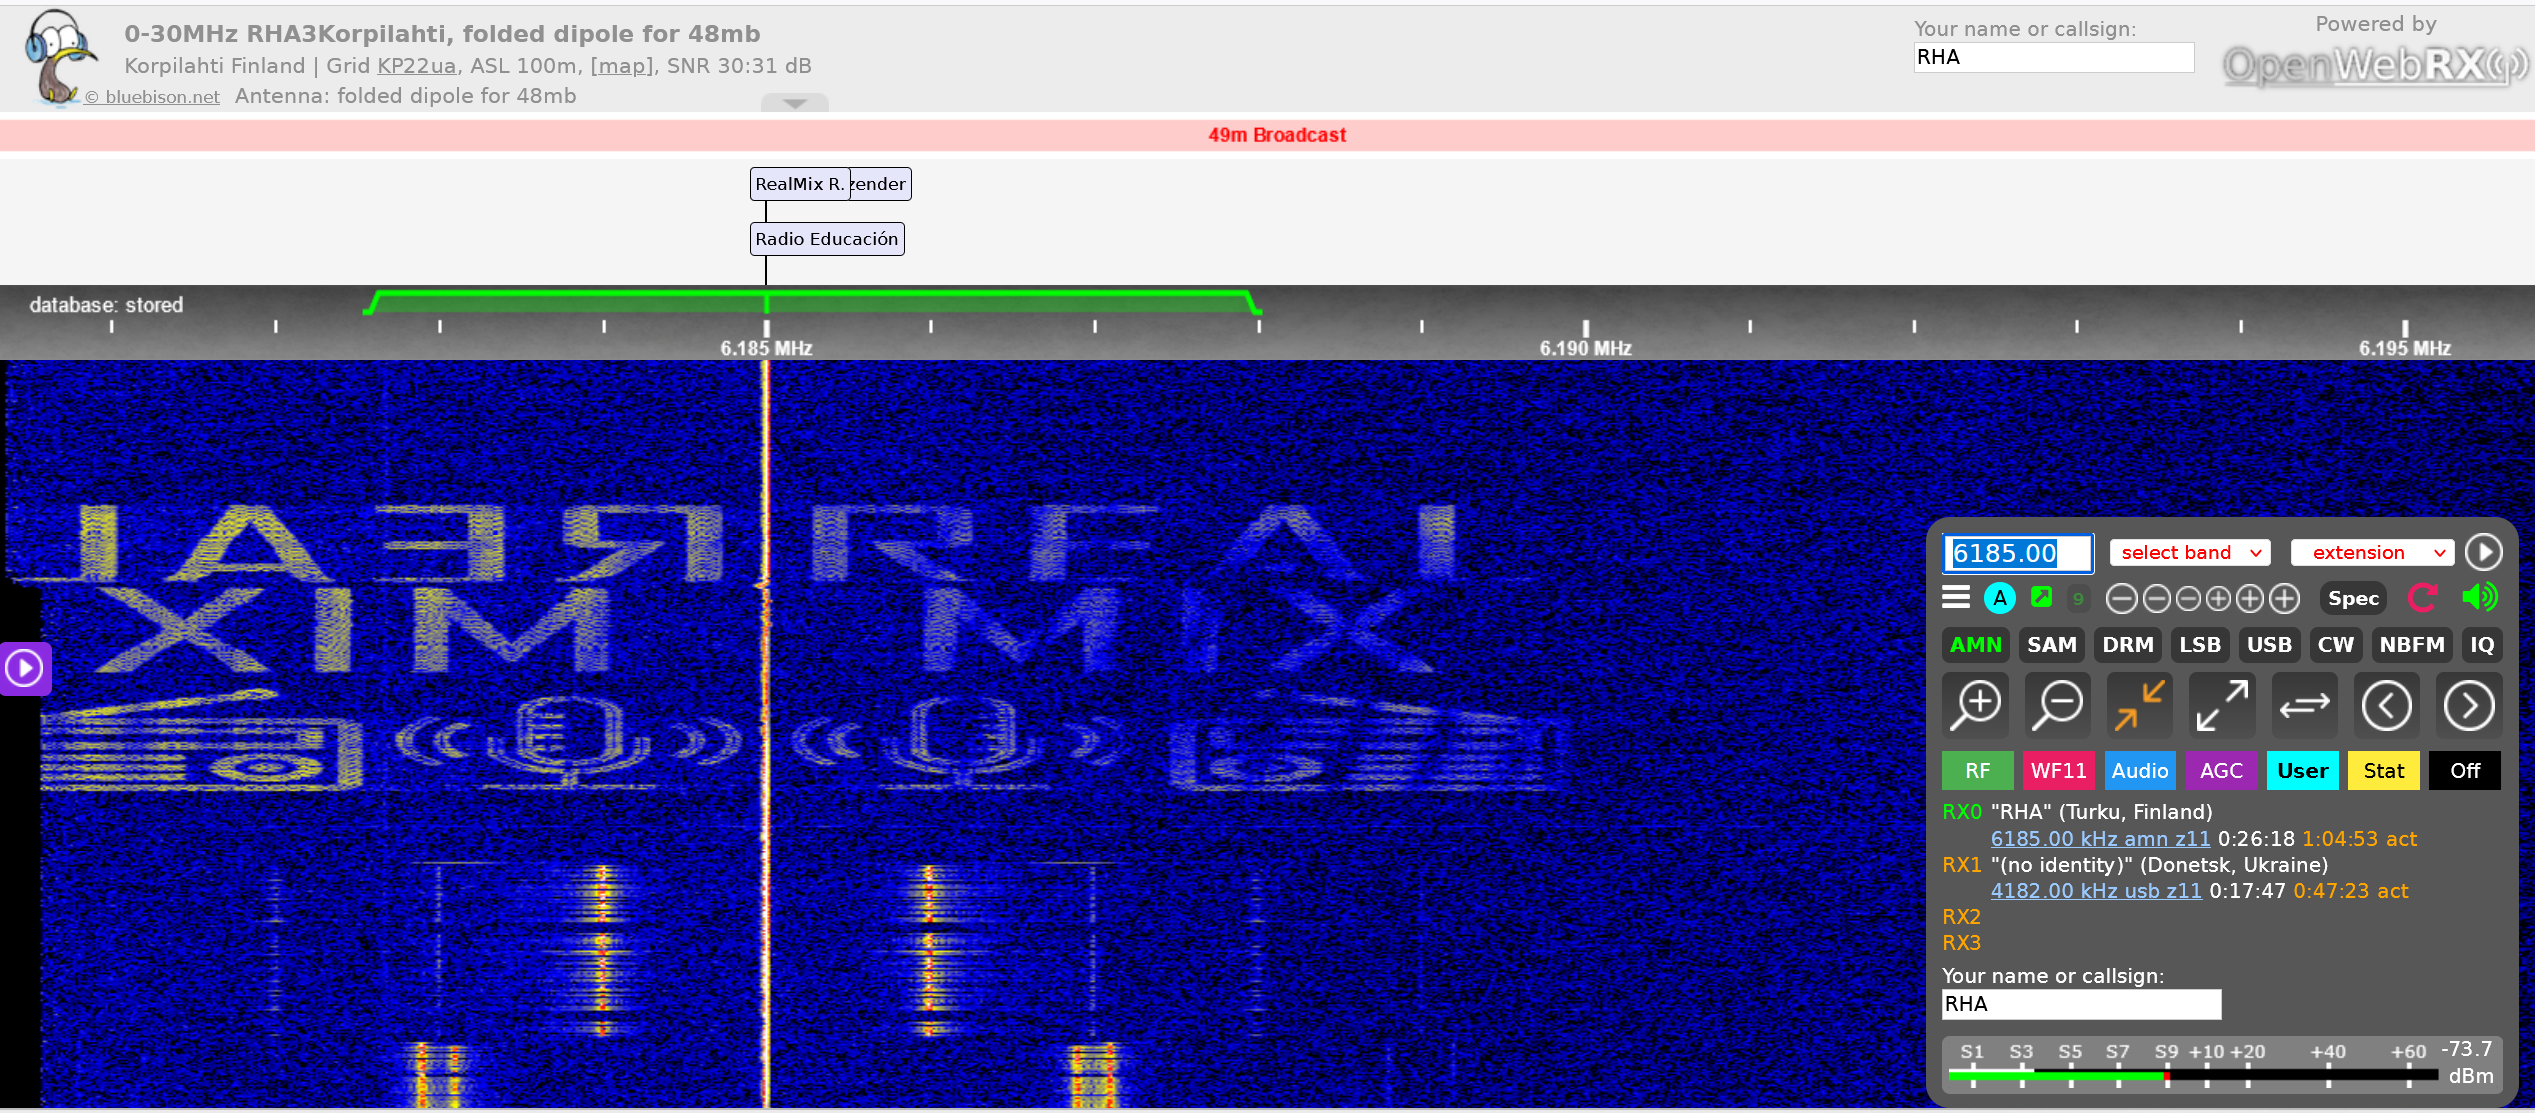This screenshot has height=1113, width=2535.
Task: Open the User tab
Action: (x=2303, y=771)
